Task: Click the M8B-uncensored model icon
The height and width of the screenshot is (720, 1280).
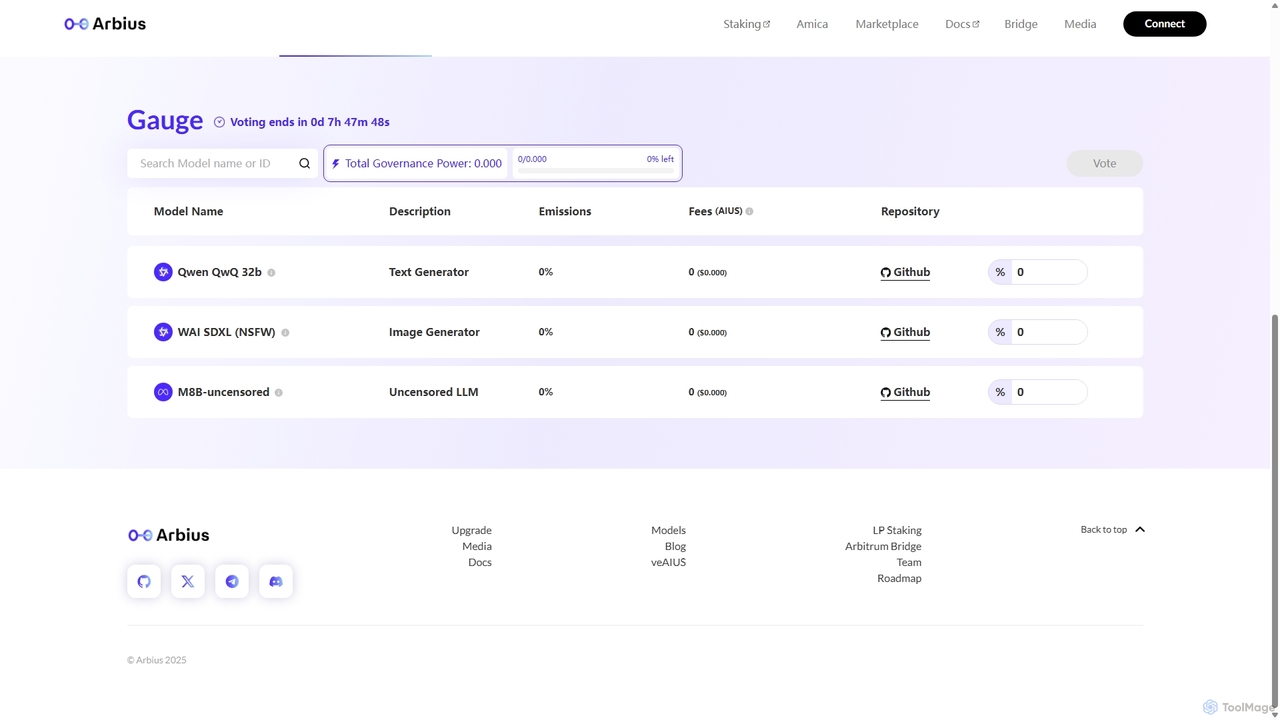Action: pos(163,392)
